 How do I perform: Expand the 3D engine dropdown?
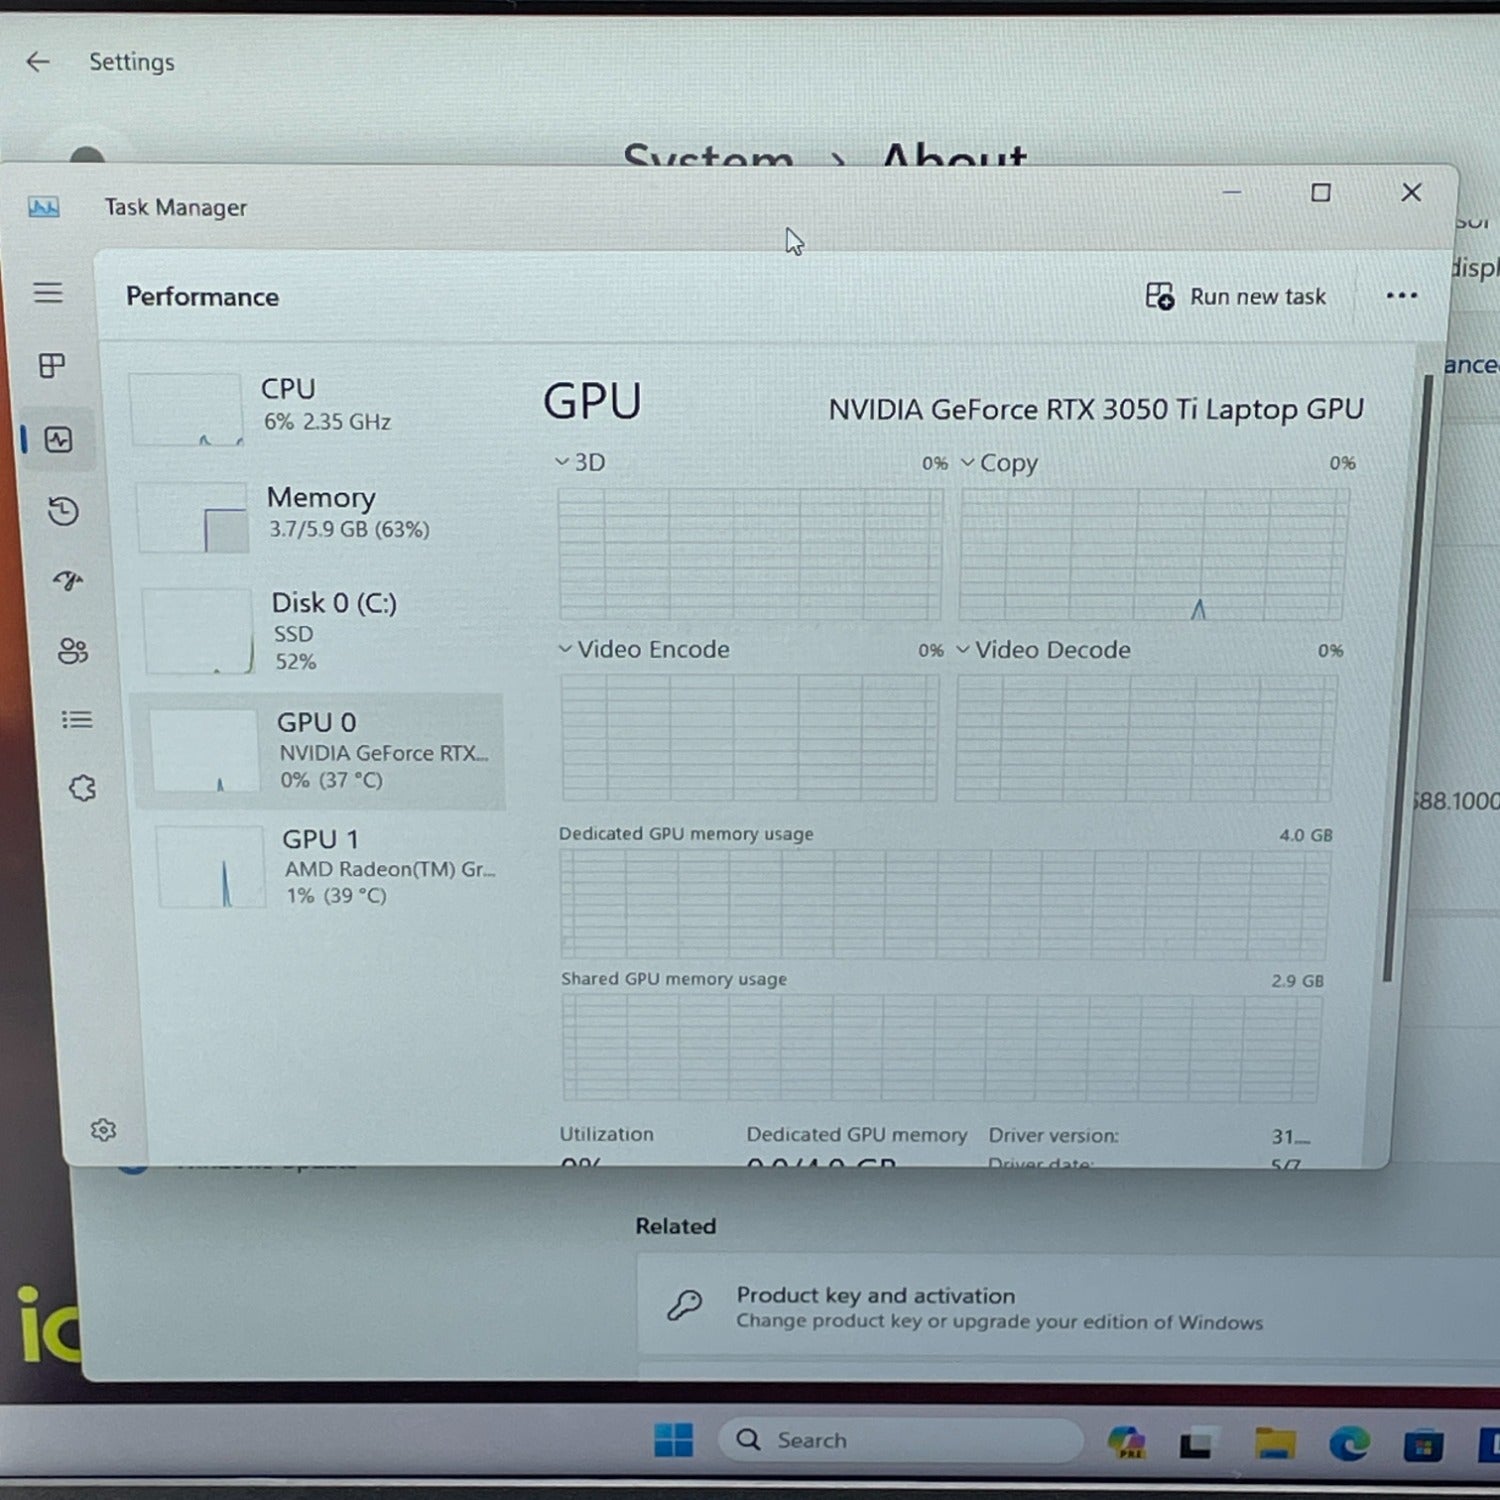[580, 462]
